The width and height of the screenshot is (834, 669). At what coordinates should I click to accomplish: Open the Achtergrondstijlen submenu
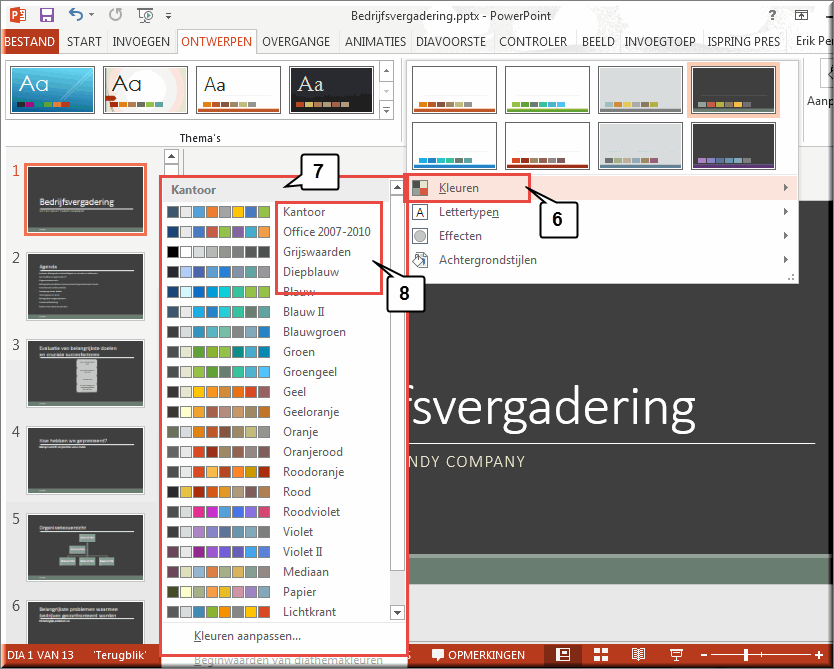[x=602, y=260]
